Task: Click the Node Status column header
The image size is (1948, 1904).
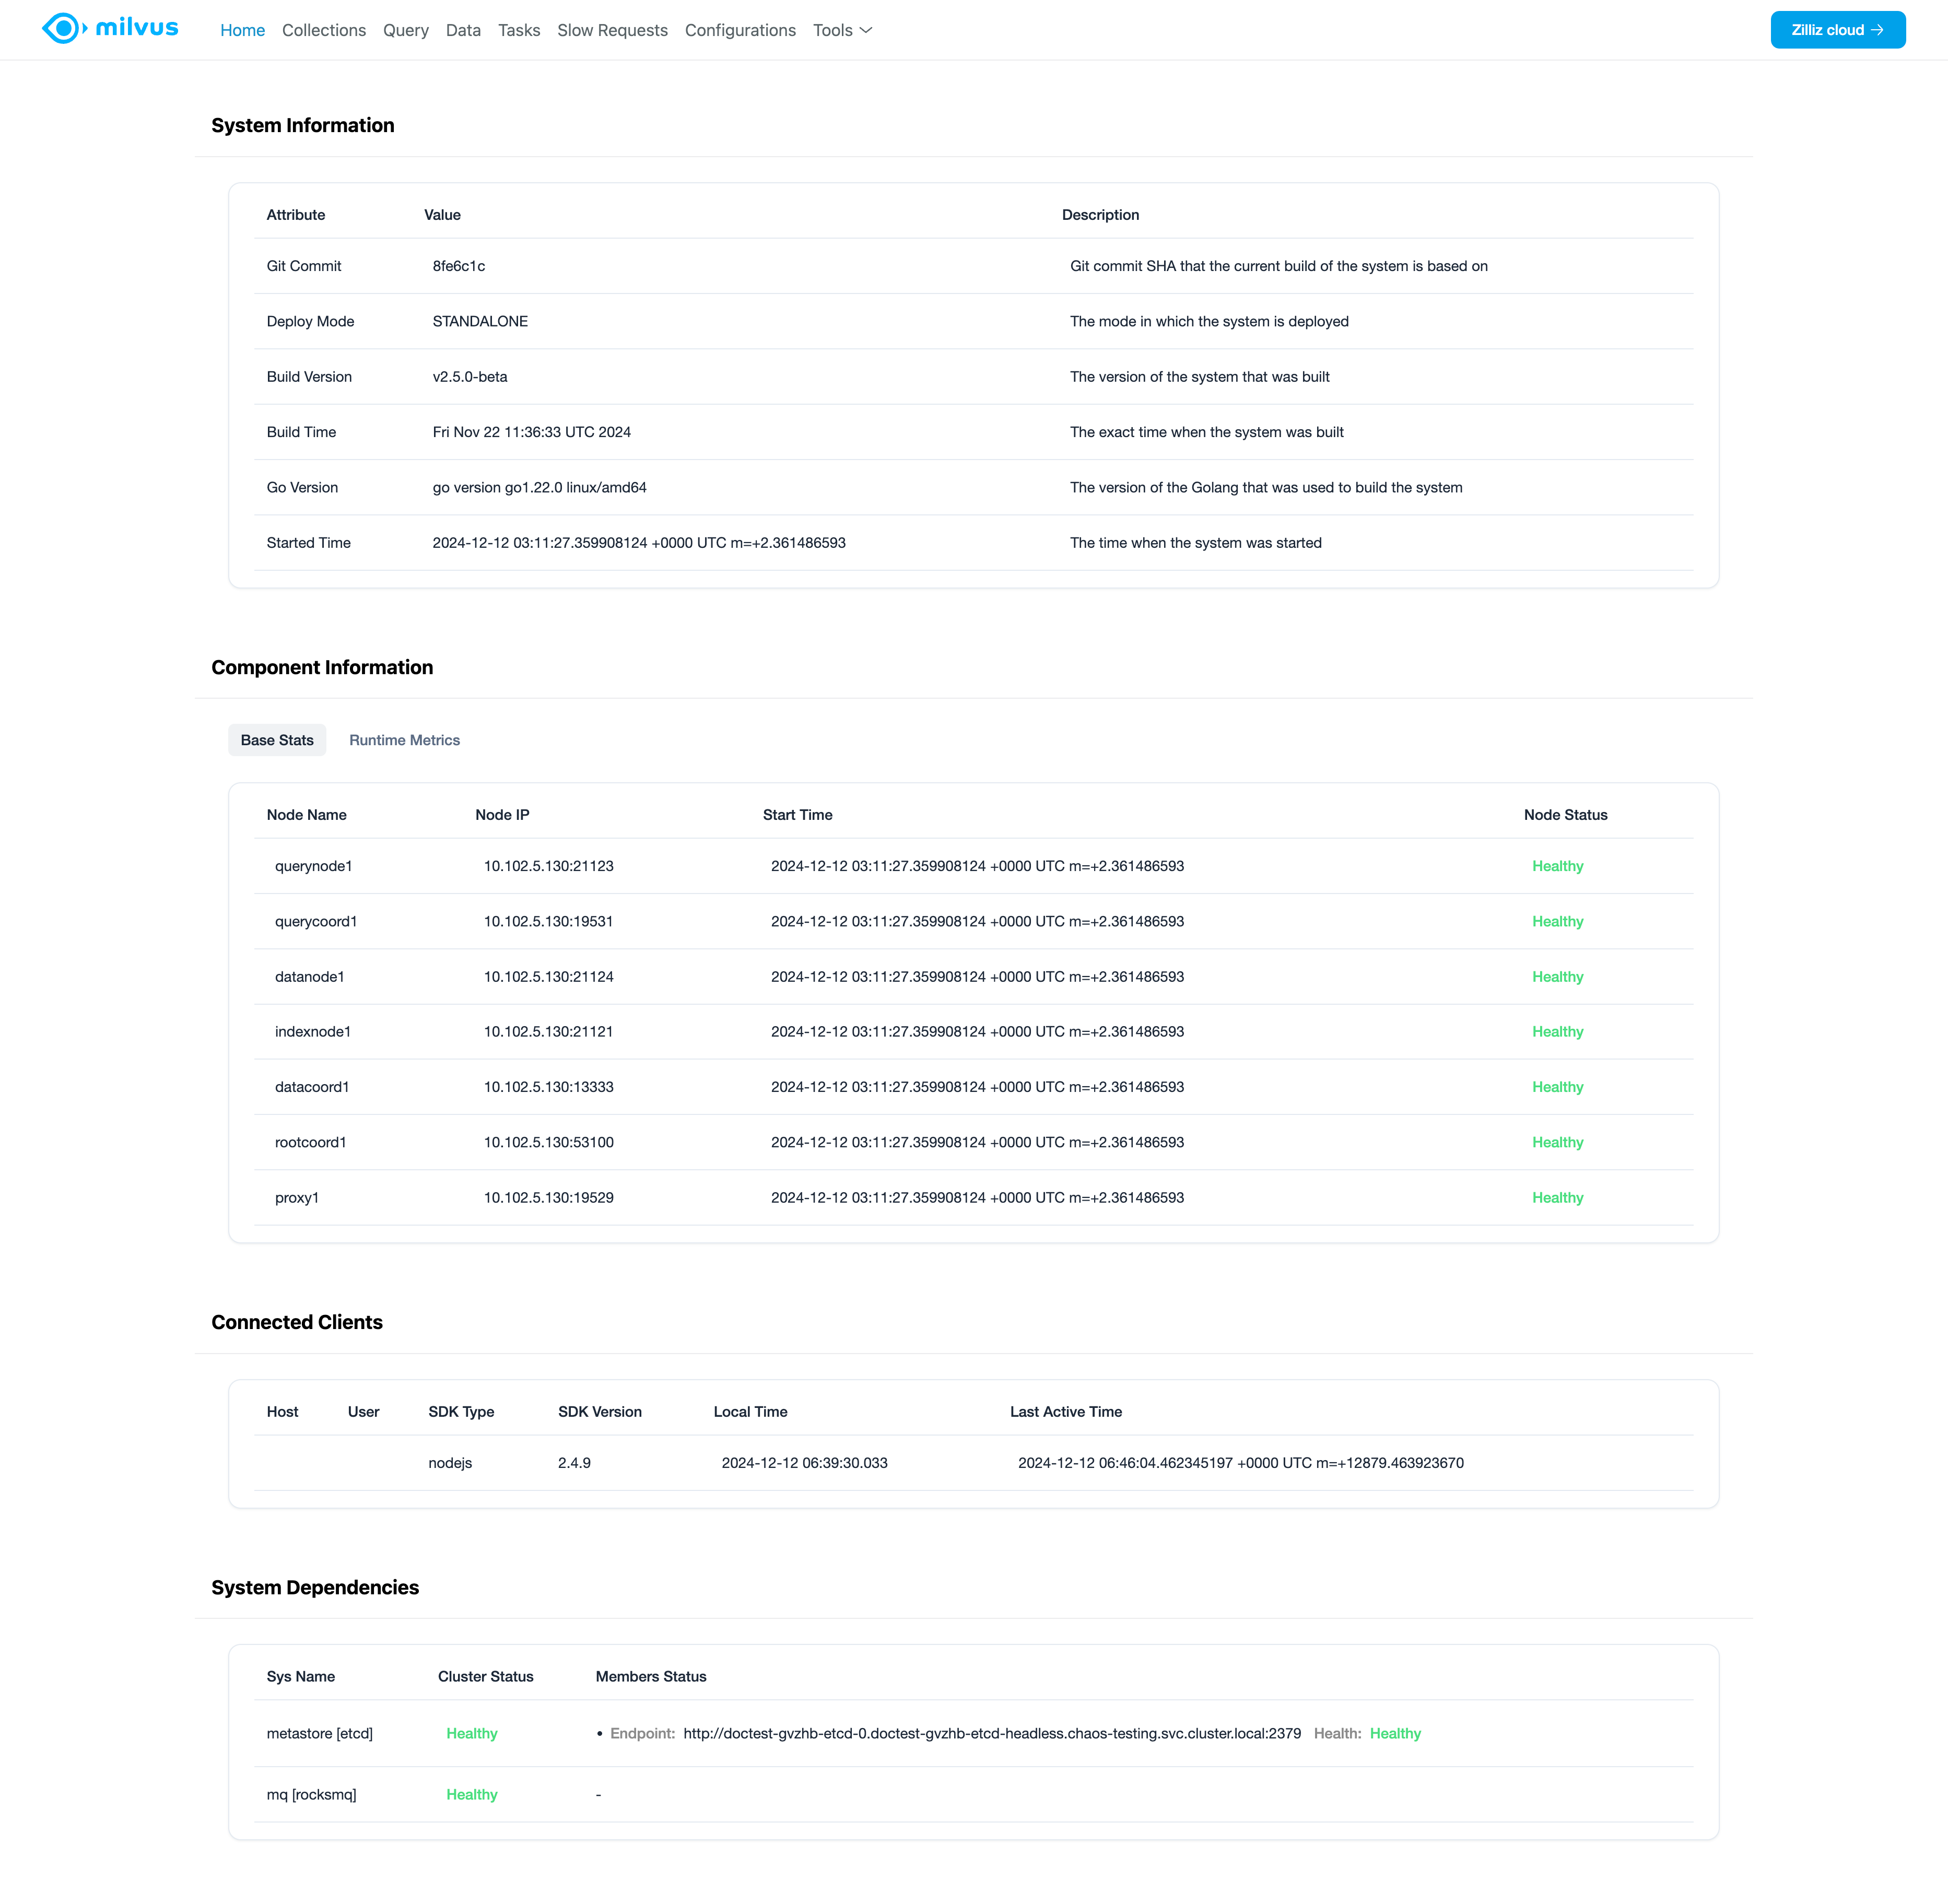Action: coord(1565,815)
